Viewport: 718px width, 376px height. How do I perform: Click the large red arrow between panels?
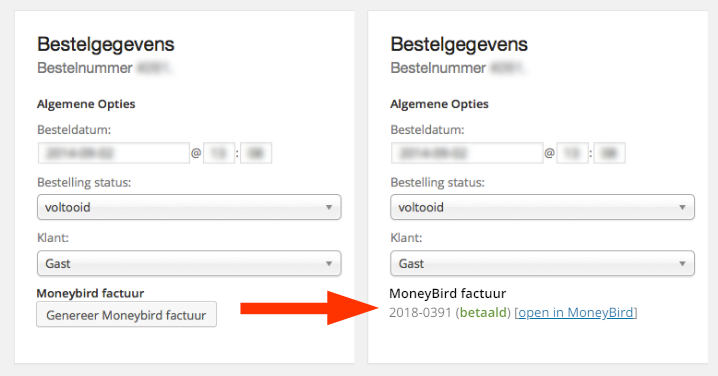tap(310, 308)
